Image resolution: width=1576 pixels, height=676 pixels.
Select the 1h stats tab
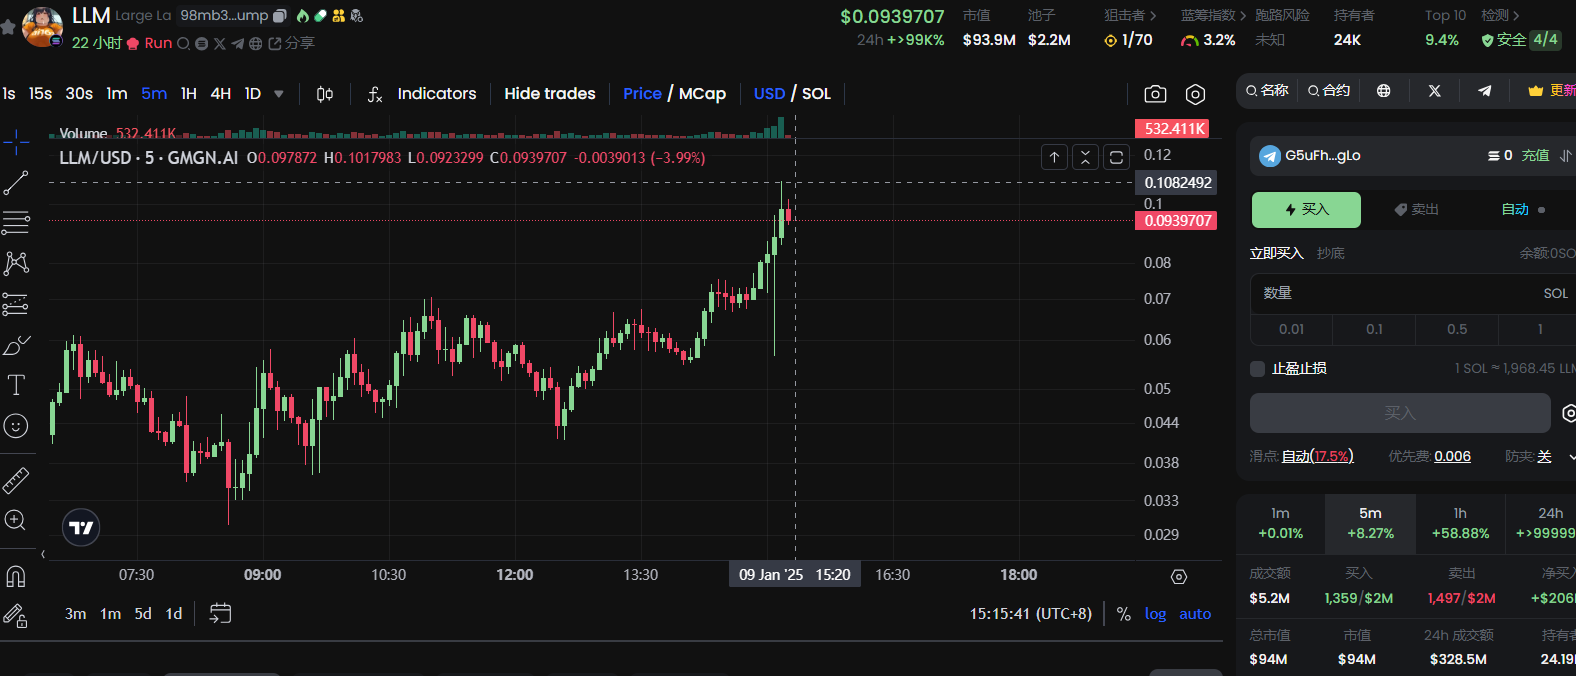pyautogui.click(x=1460, y=523)
